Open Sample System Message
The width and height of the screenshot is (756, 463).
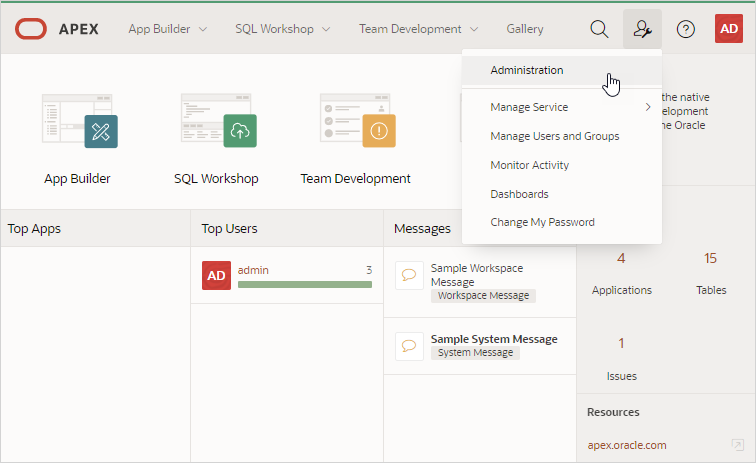494,339
